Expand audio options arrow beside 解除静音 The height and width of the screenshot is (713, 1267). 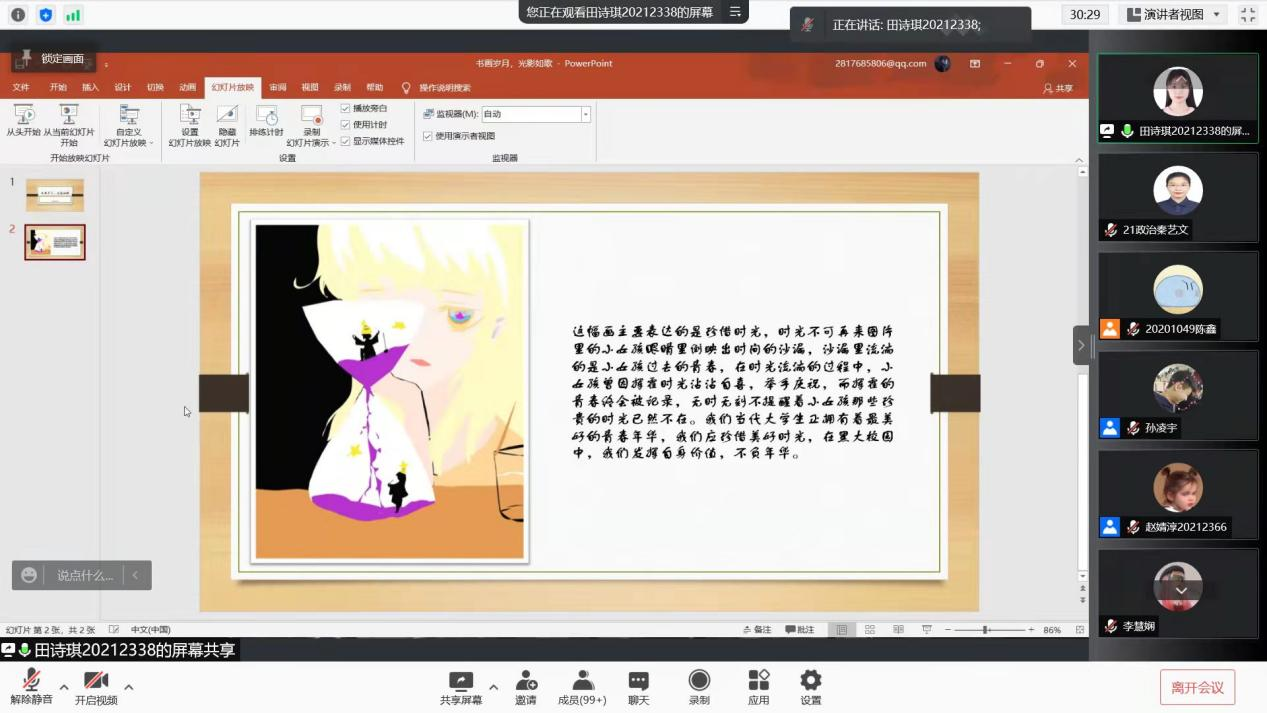pyautogui.click(x=64, y=687)
